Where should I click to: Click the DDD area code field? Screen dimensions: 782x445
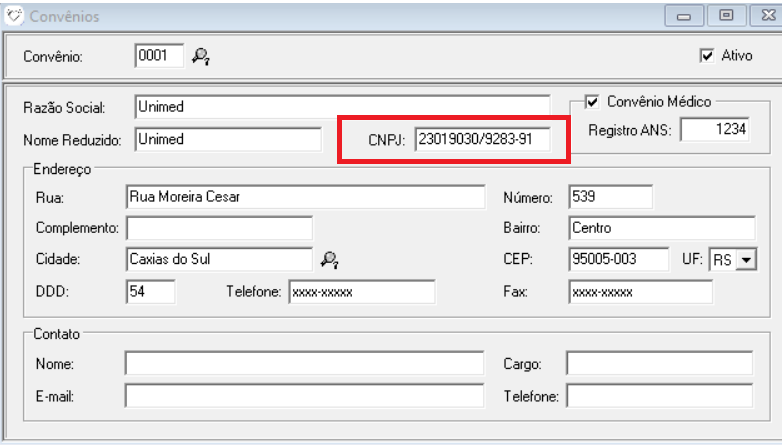(x=150, y=291)
